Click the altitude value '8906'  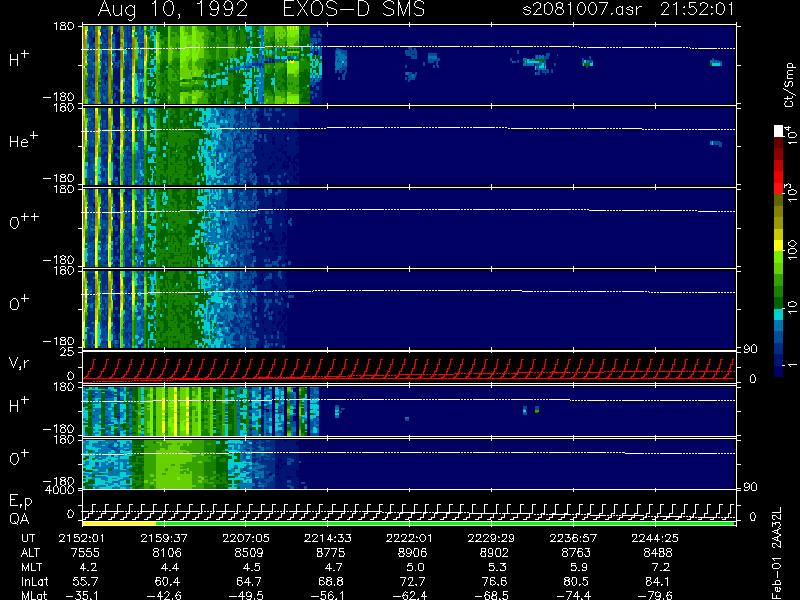coord(412,553)
